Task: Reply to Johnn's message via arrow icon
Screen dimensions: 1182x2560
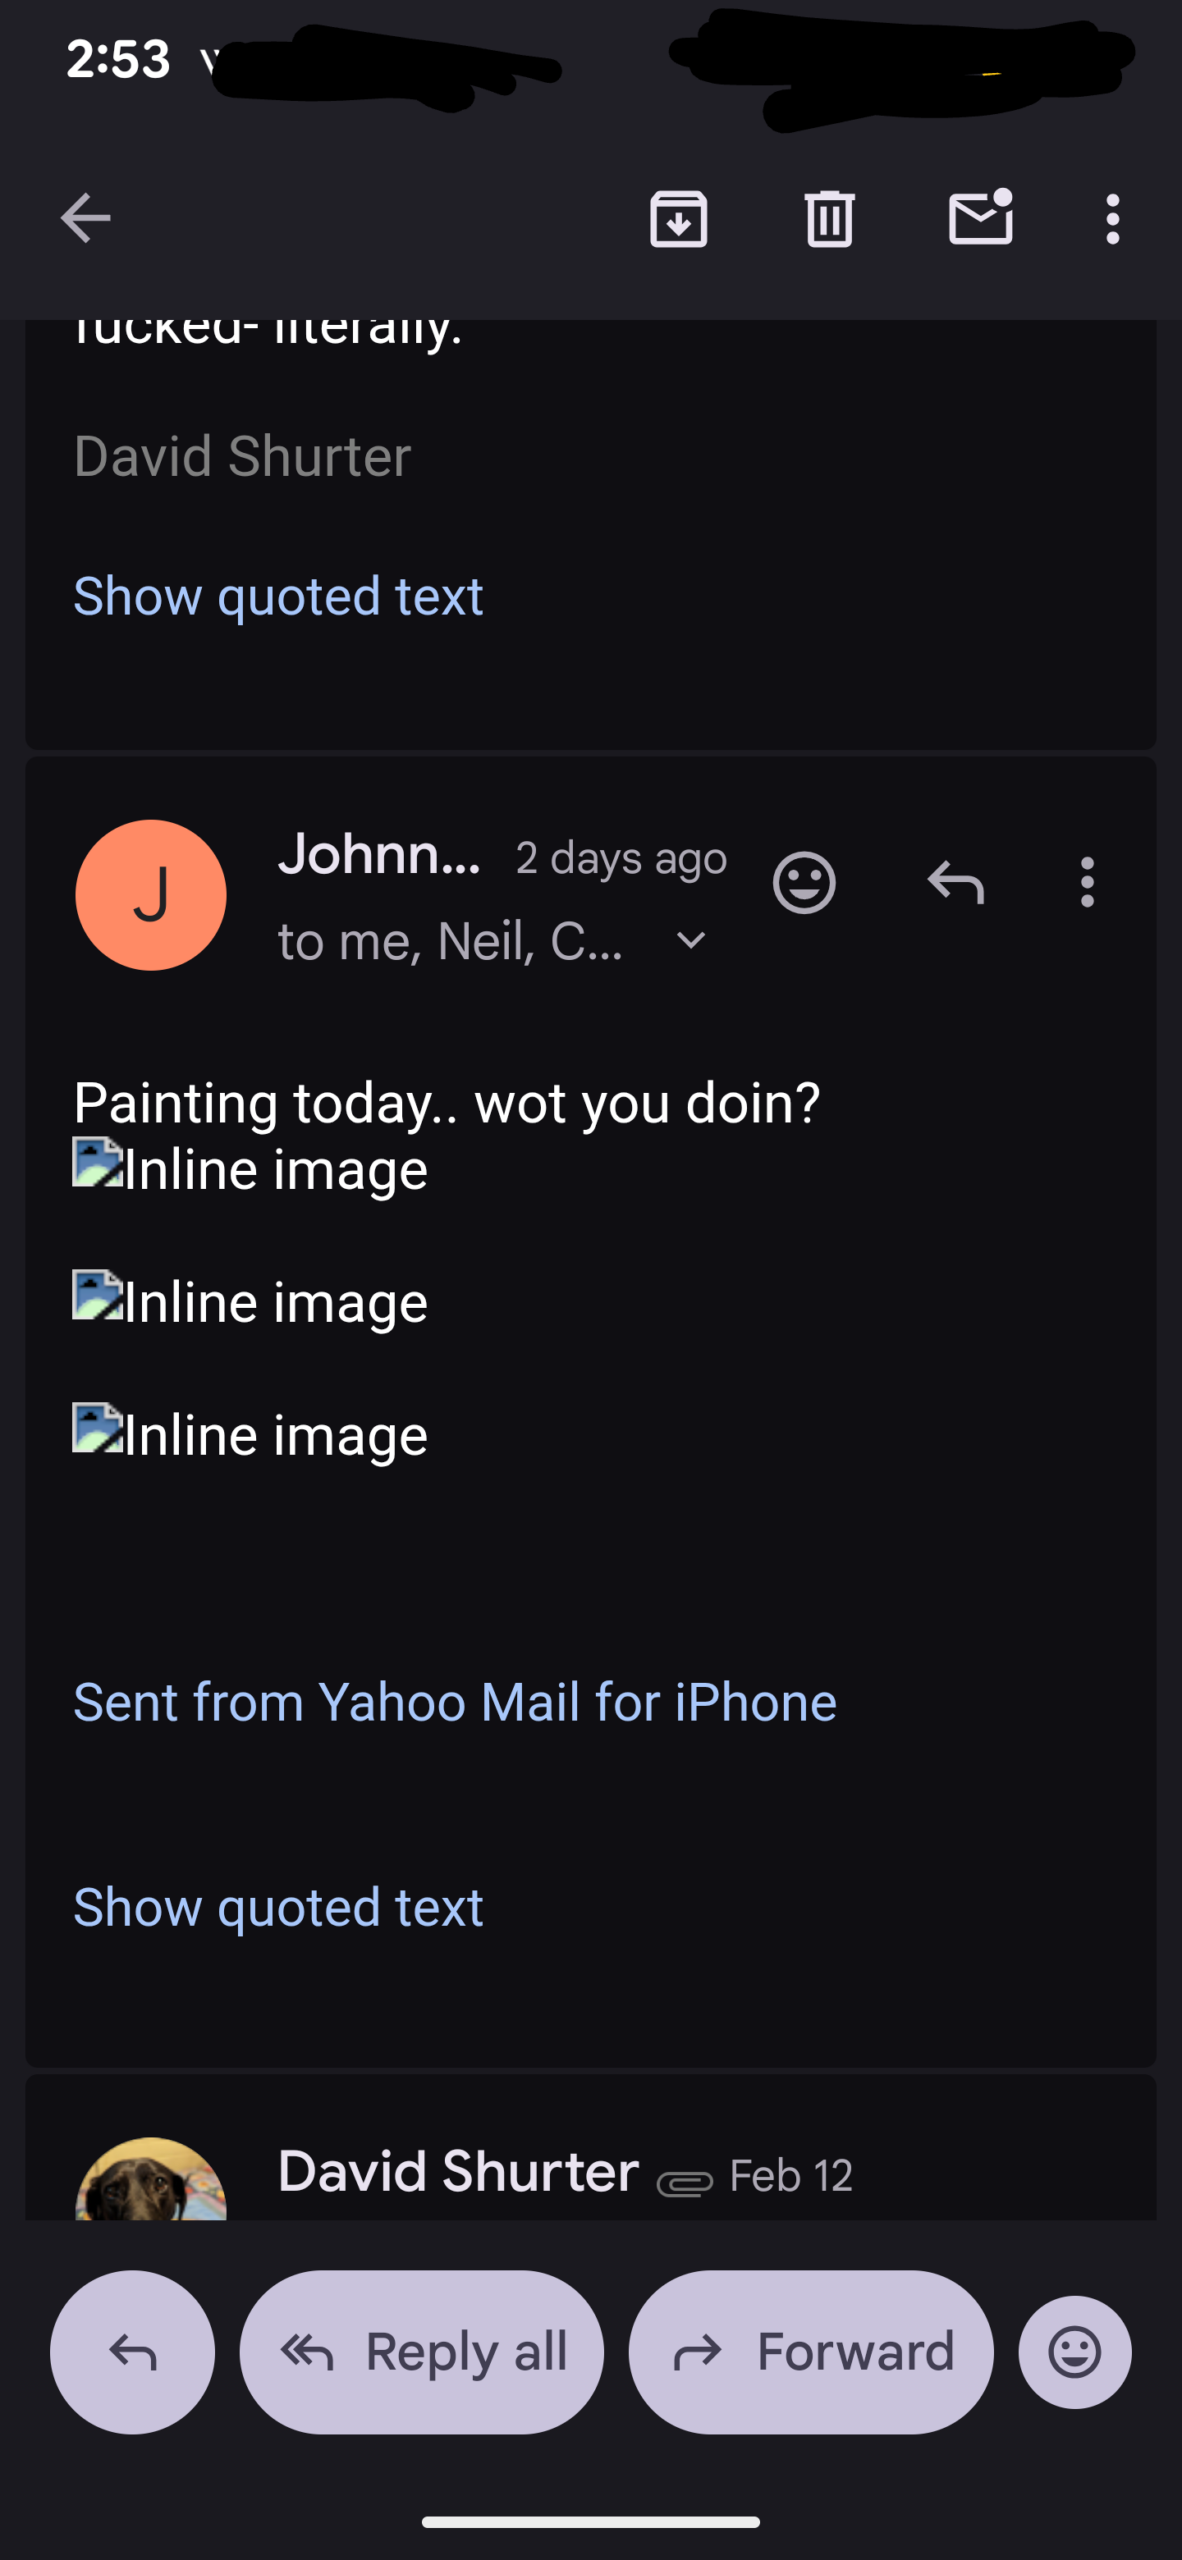Action: (x=956, y=883)
